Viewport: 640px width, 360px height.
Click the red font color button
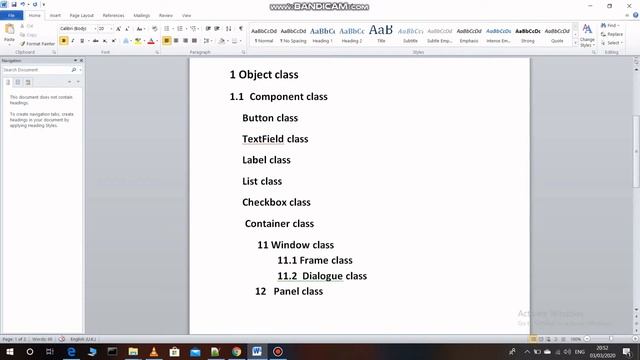[x=151, y=41]
